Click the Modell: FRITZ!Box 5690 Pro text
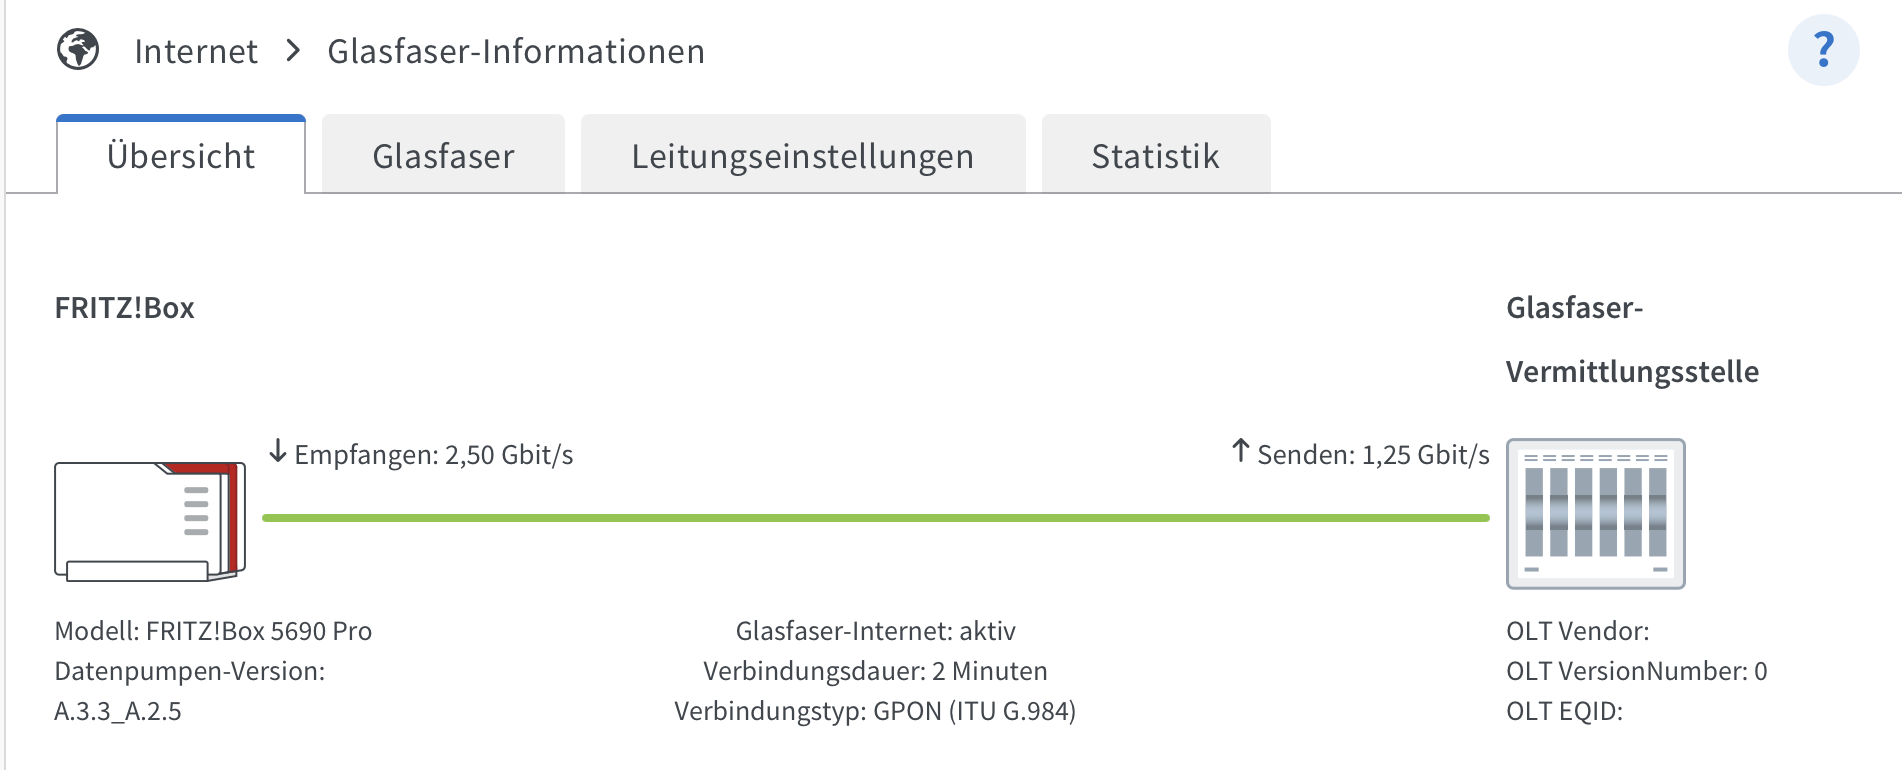Image resolution: width=1902 pixels, height=770 pixels. point(213,631)
